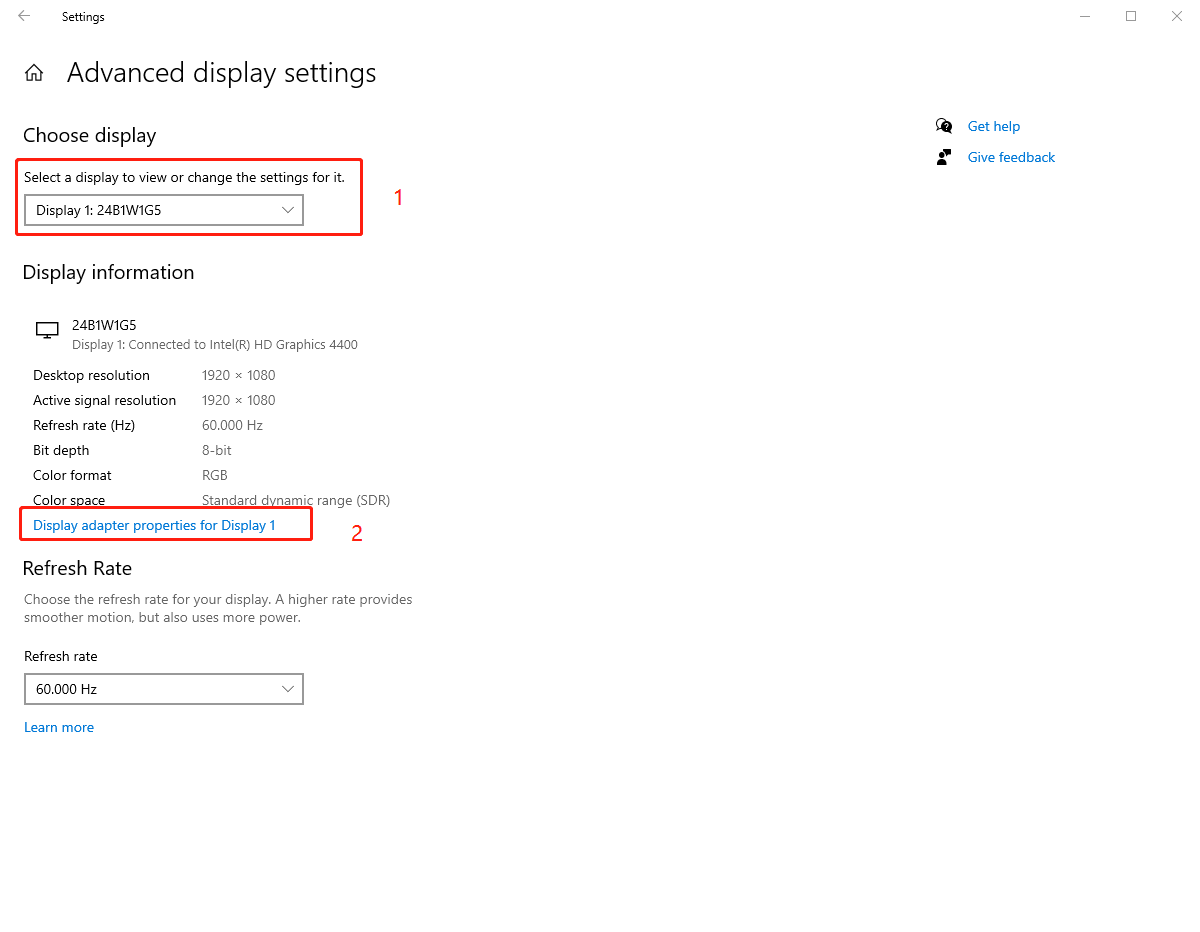Click the Desktop resolution 1920 × 1080 value

click(238, 375)
